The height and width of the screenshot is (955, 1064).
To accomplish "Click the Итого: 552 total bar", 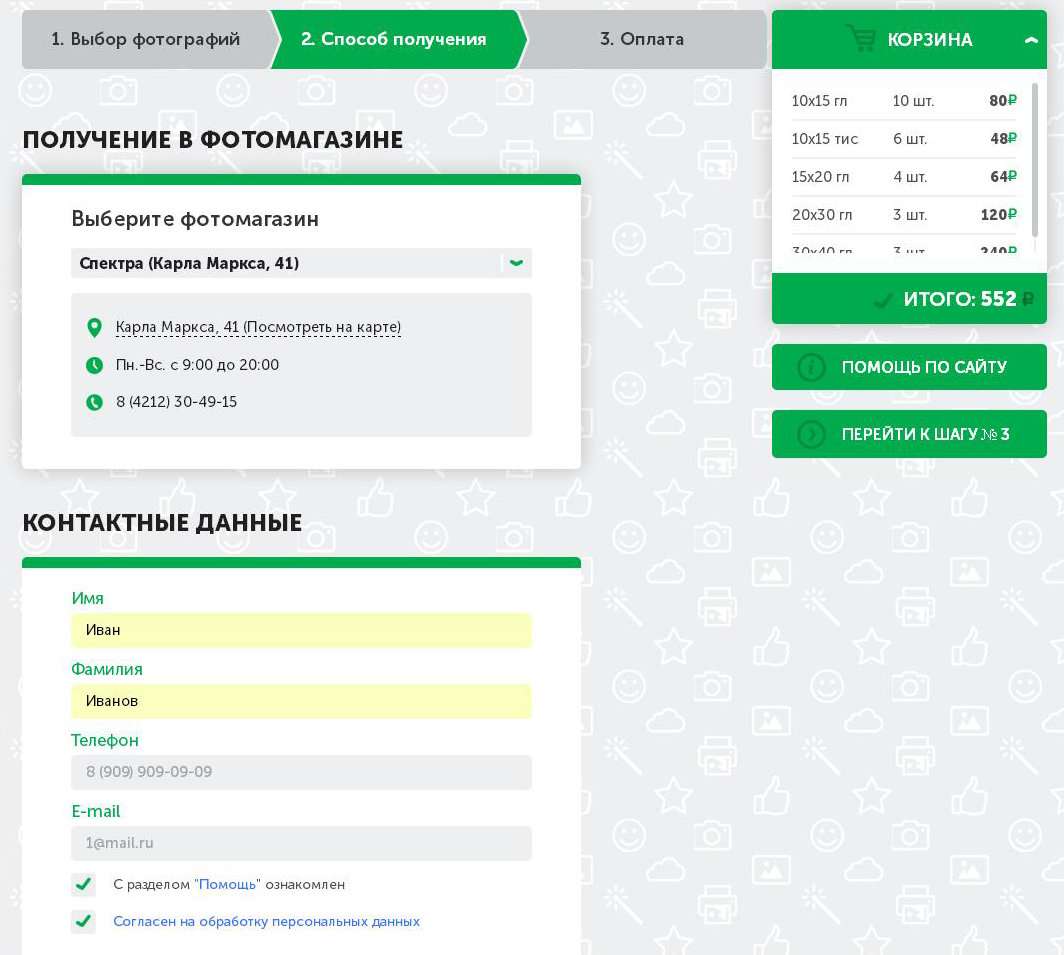I will (x=909, y=299).
